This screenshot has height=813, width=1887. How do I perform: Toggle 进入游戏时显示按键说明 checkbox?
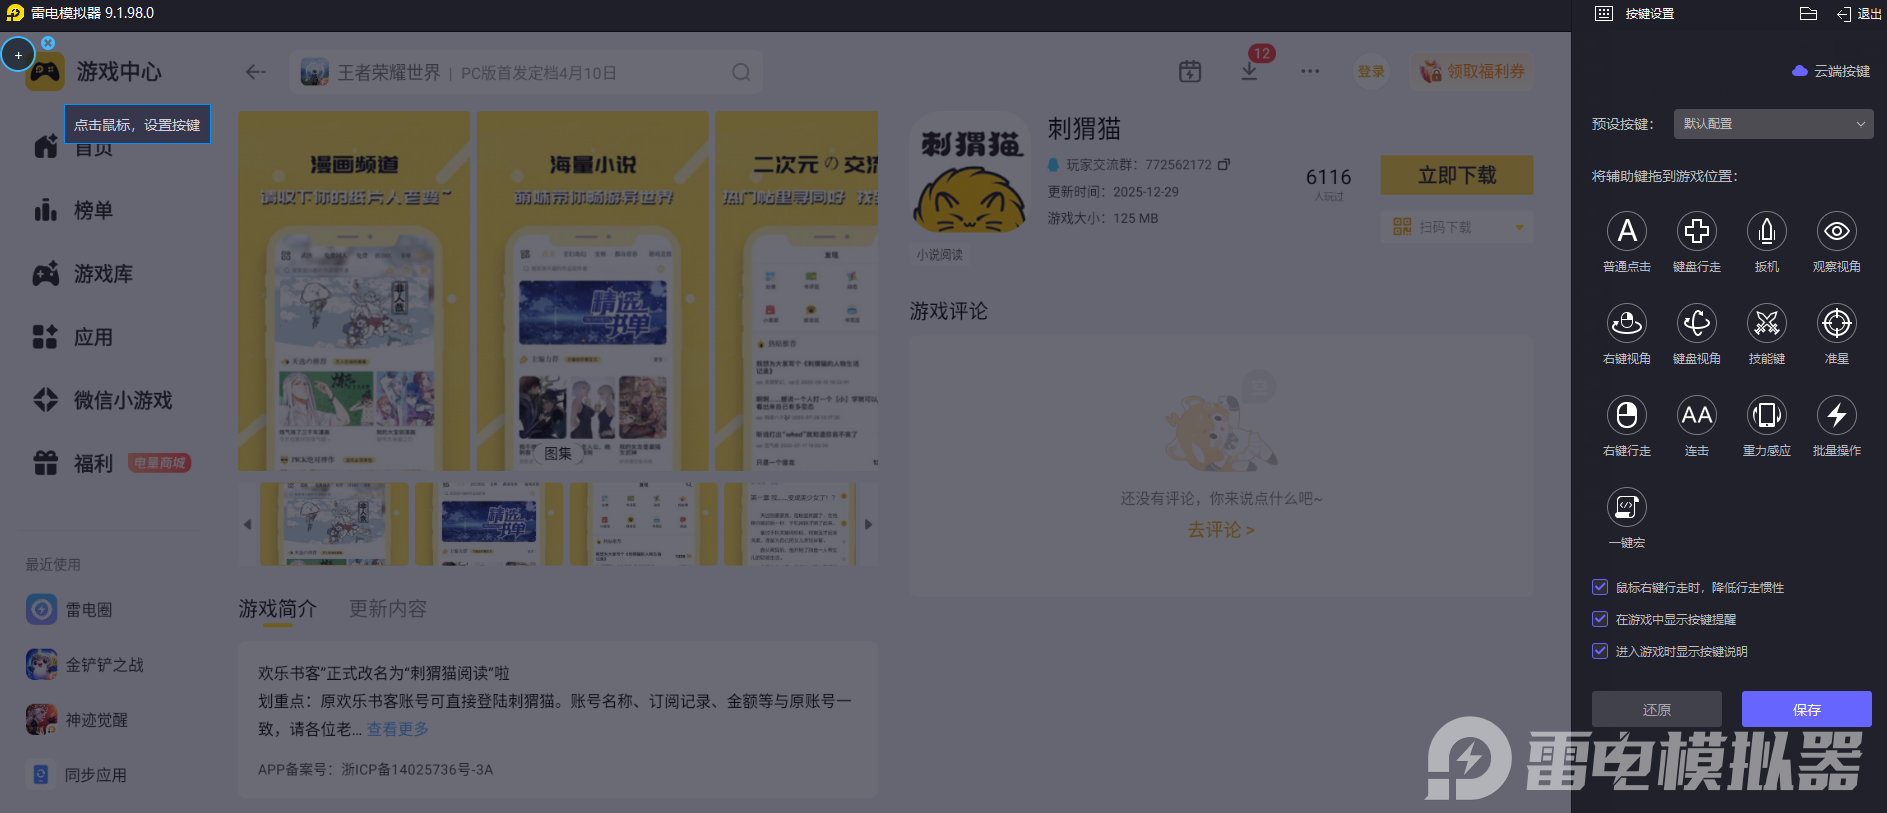click(1600, 651)
